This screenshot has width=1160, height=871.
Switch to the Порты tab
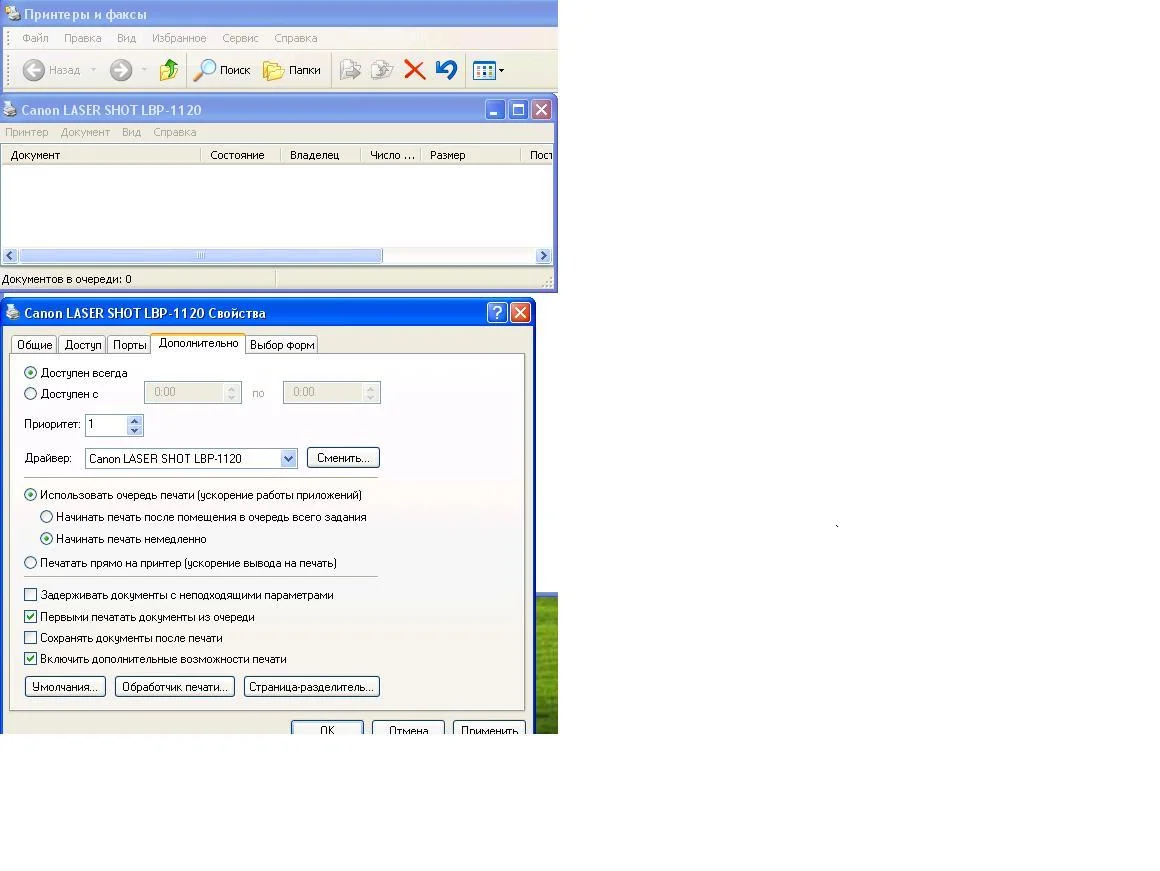pyautogui.click(x=129, y=345)
